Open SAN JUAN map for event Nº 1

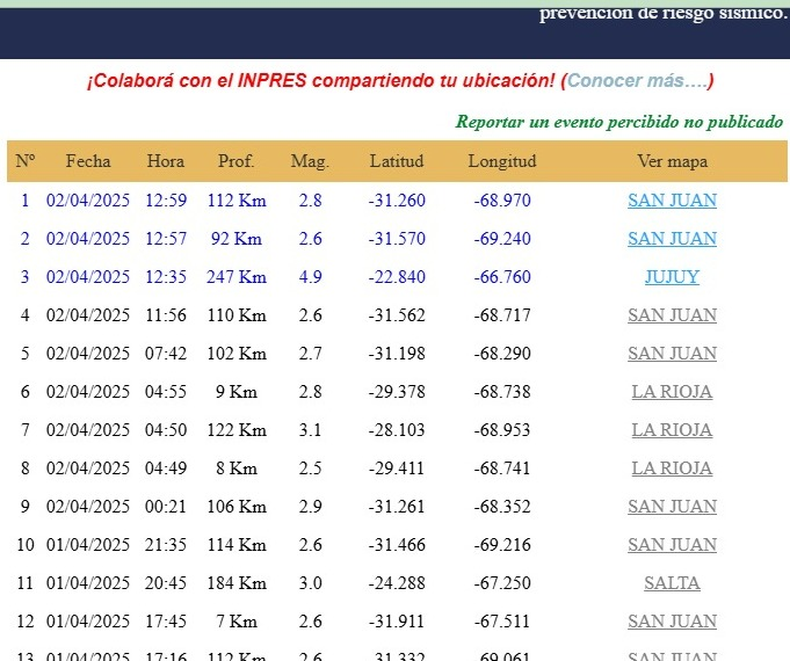672,200
